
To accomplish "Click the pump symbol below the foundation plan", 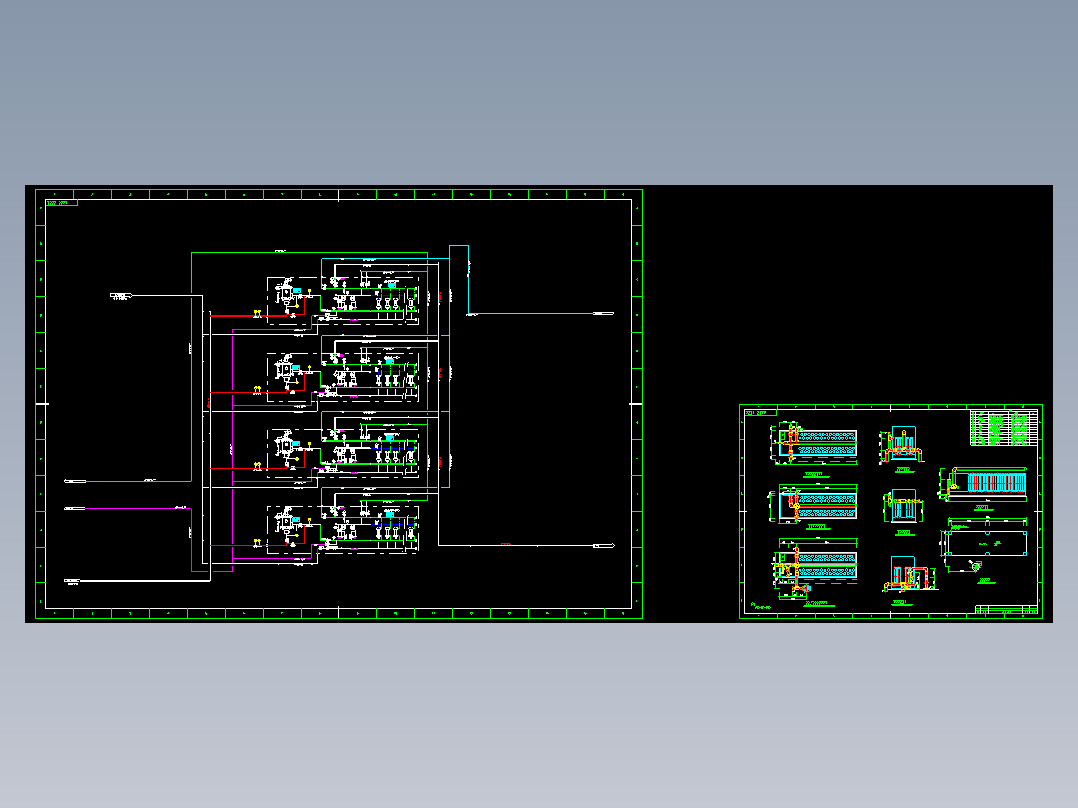I will 975,566.
